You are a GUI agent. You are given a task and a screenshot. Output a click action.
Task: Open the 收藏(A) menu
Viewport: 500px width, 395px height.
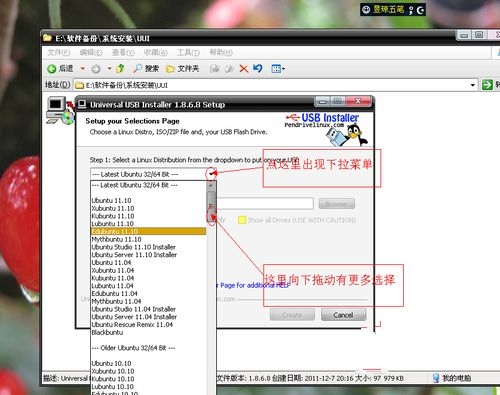tap(155, 52)
